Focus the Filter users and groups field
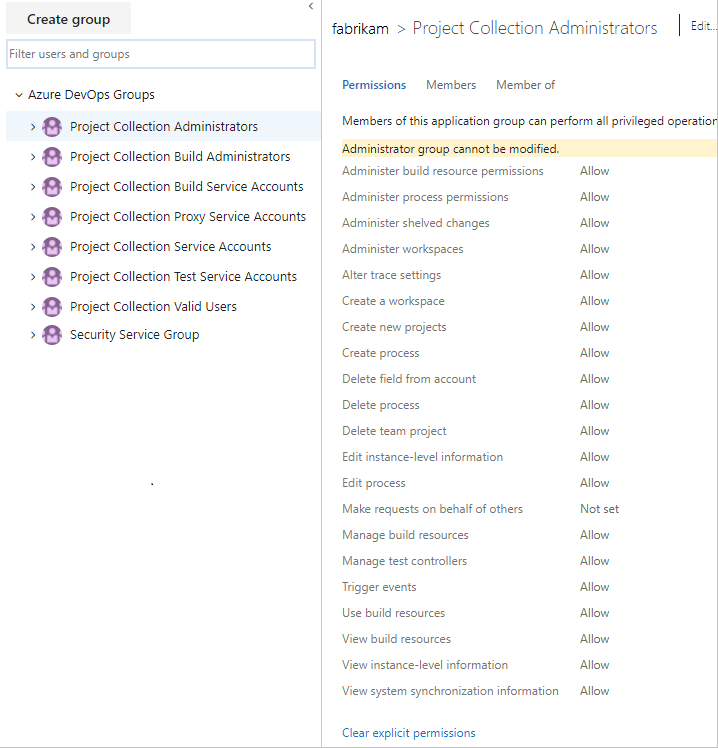Image resolution: width=718 pixels, height=748 pixels. tap(160, 54)
